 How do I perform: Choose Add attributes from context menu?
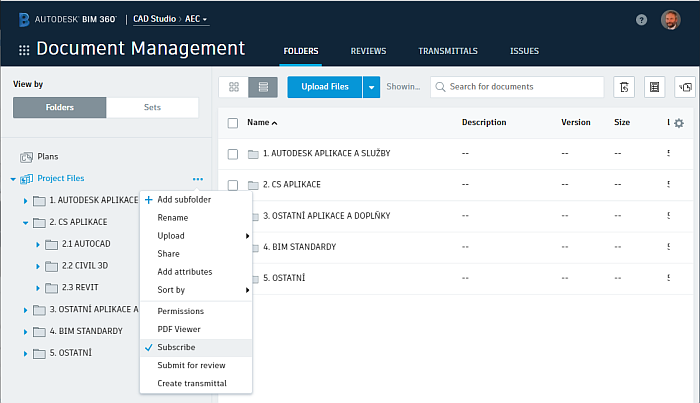[x=196, y=272]
